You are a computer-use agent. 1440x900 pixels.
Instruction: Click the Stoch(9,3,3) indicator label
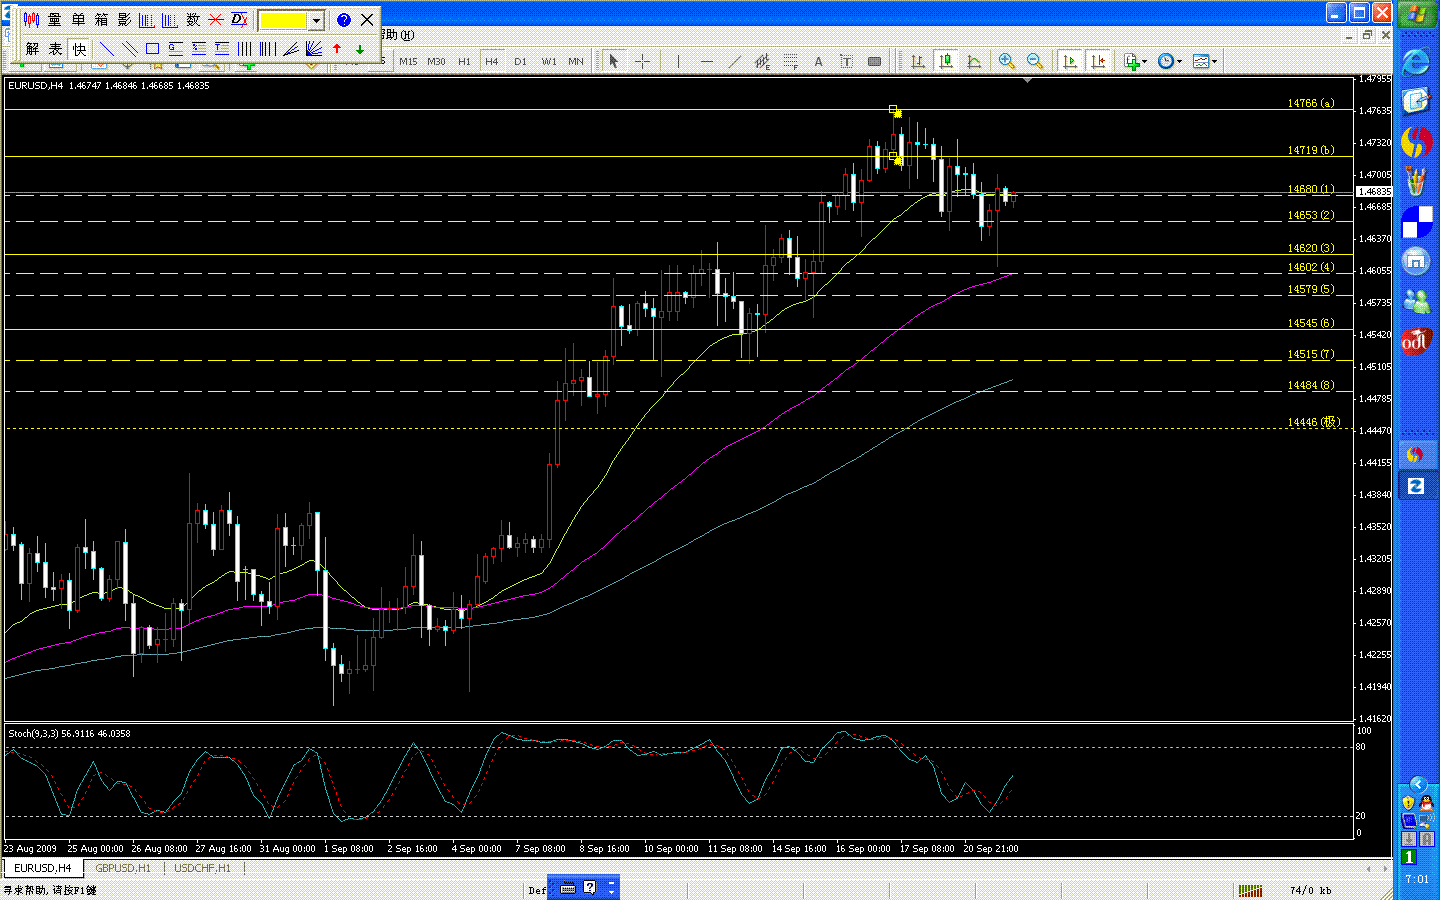click(69, 733)
